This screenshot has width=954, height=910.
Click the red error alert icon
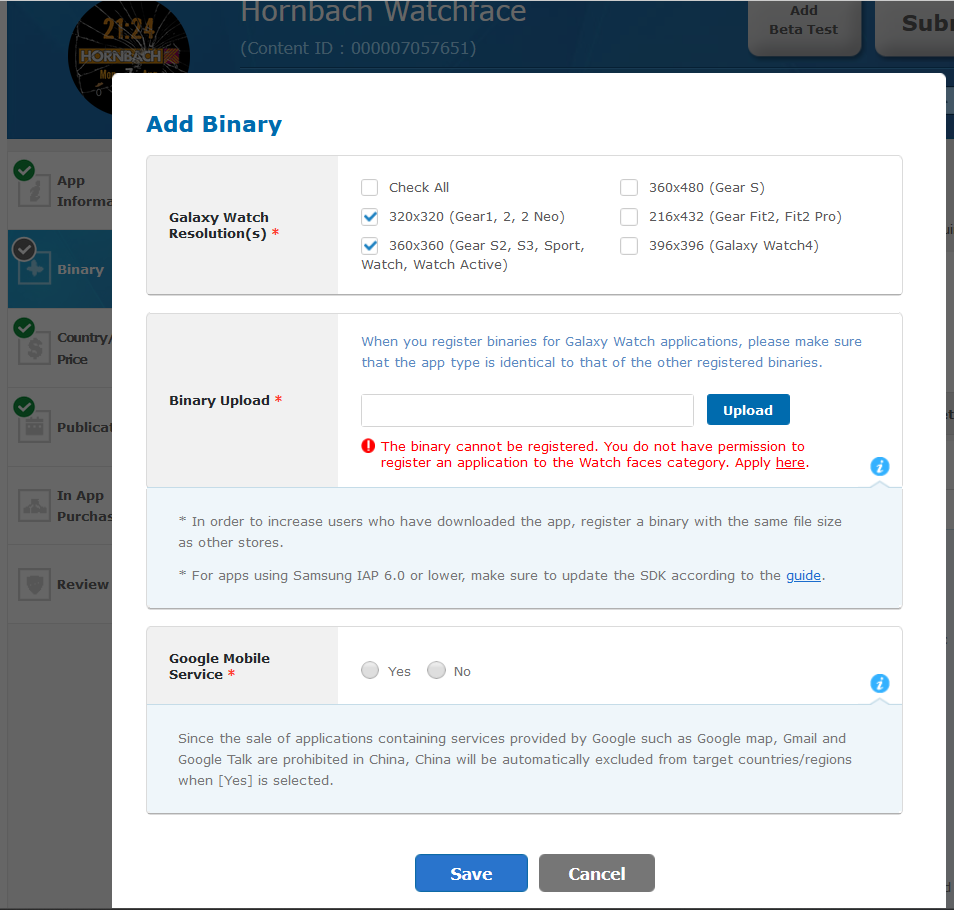point(369,447)
